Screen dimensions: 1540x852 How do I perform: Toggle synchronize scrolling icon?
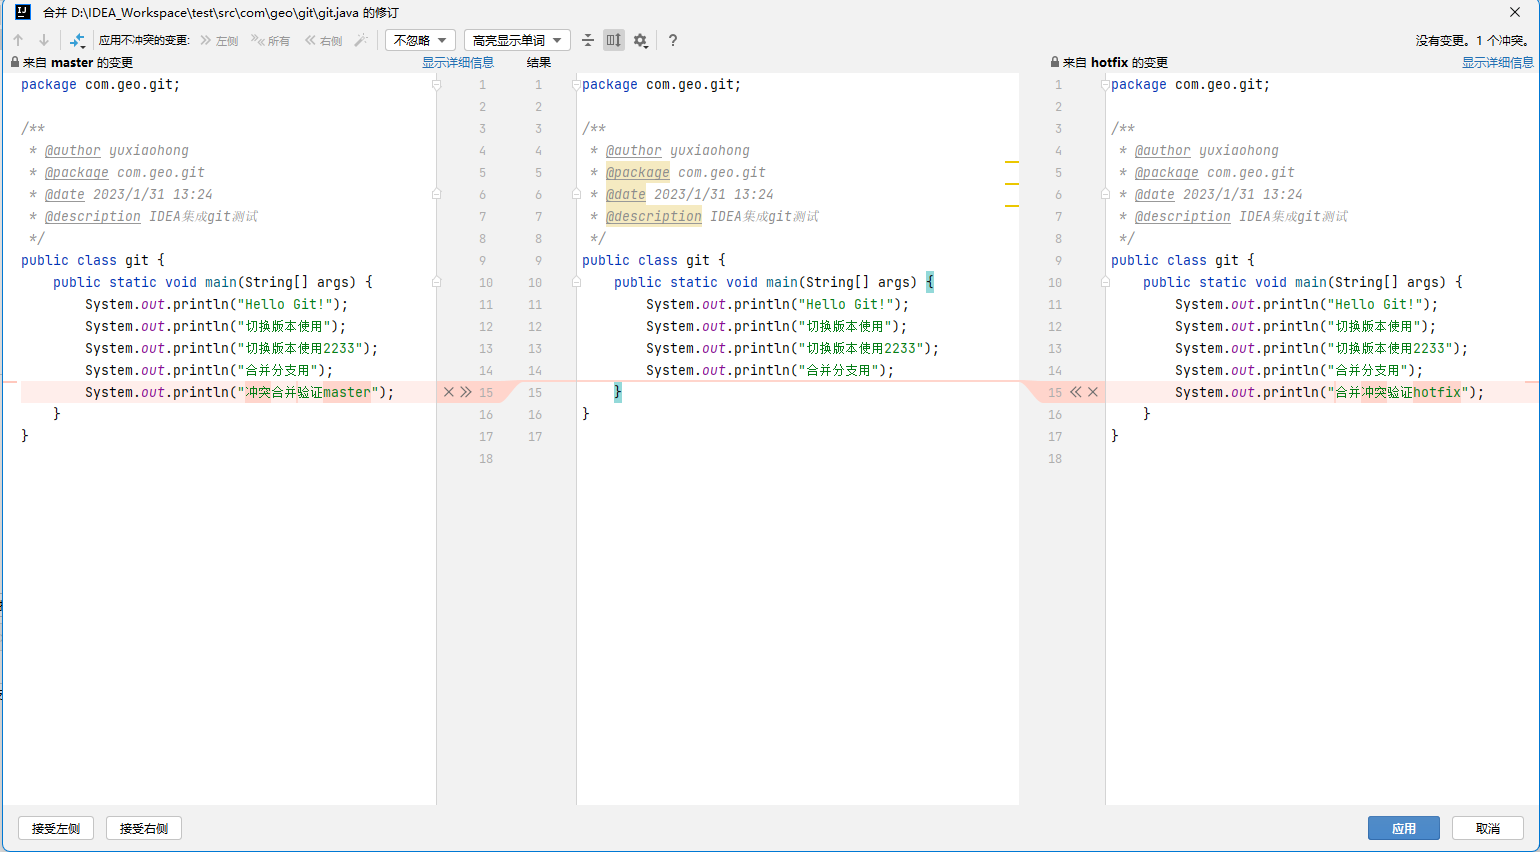[614, 40]
